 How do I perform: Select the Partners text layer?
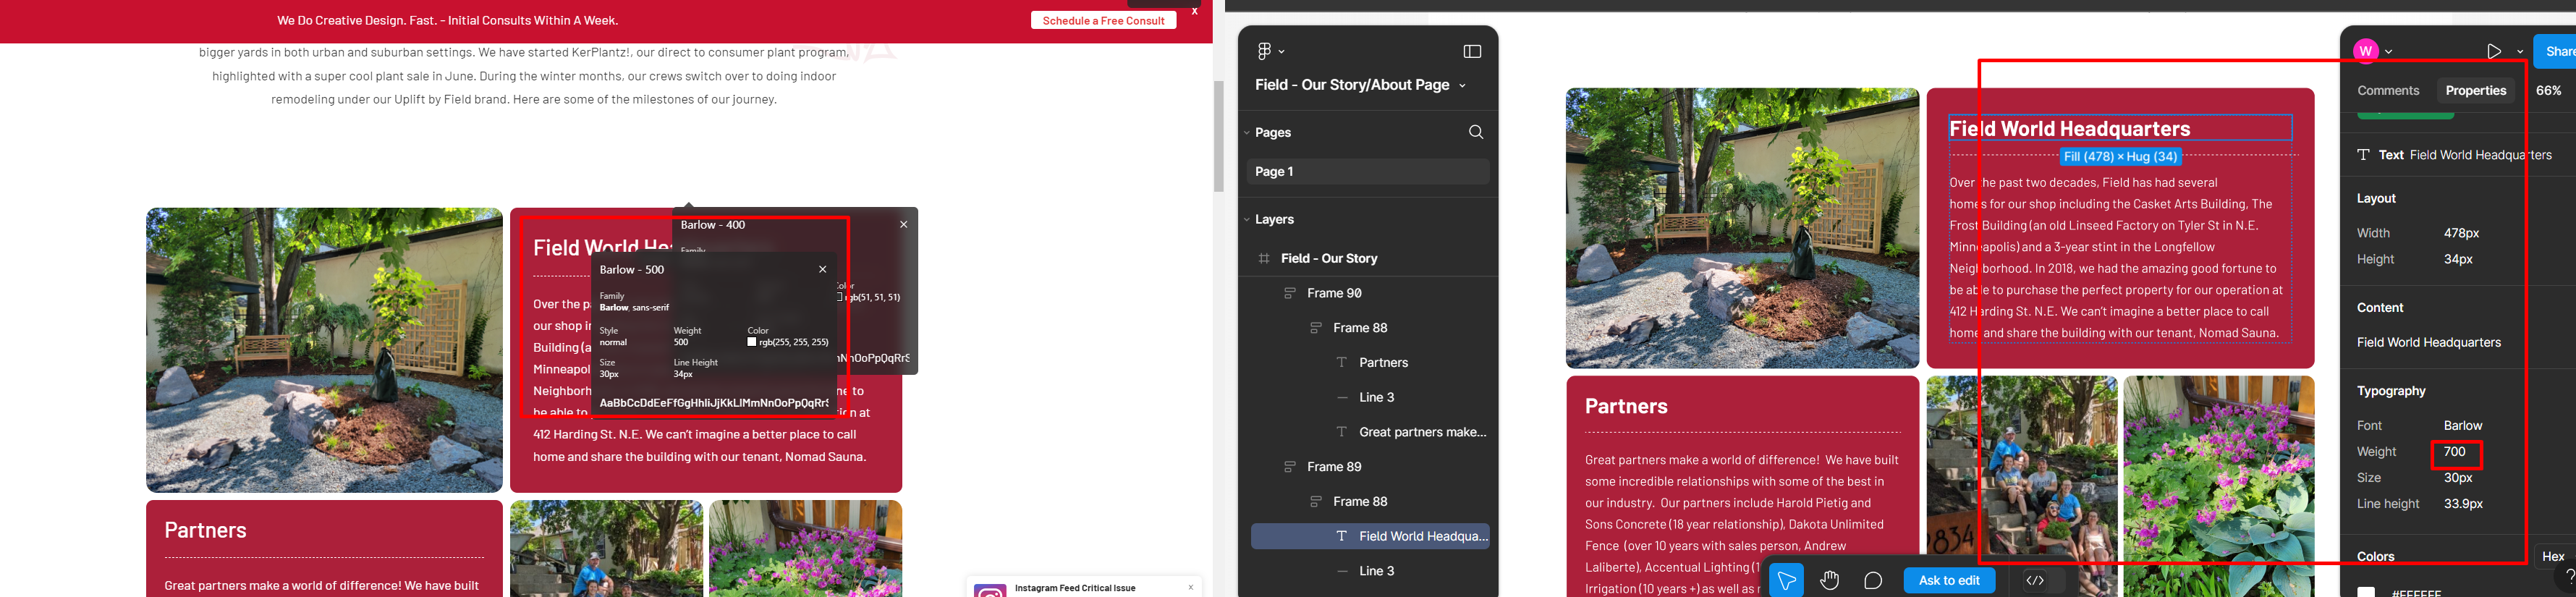[1383, 362]
